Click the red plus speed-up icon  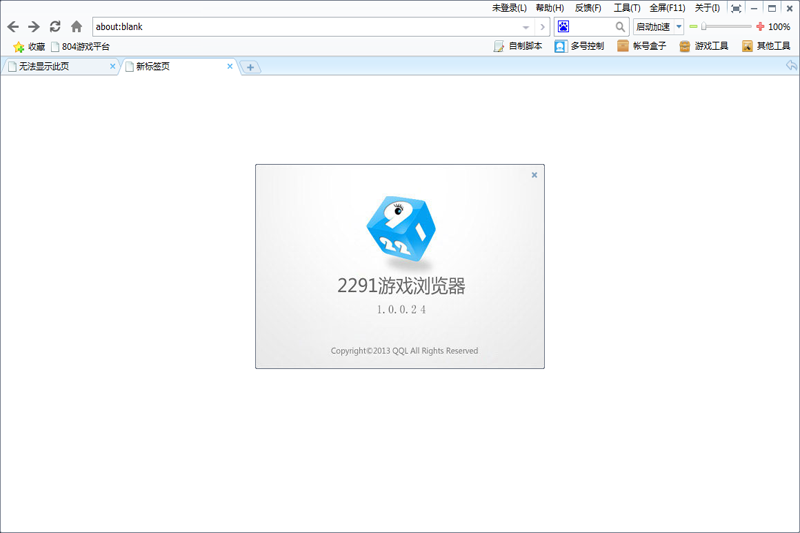pos(760,27)
